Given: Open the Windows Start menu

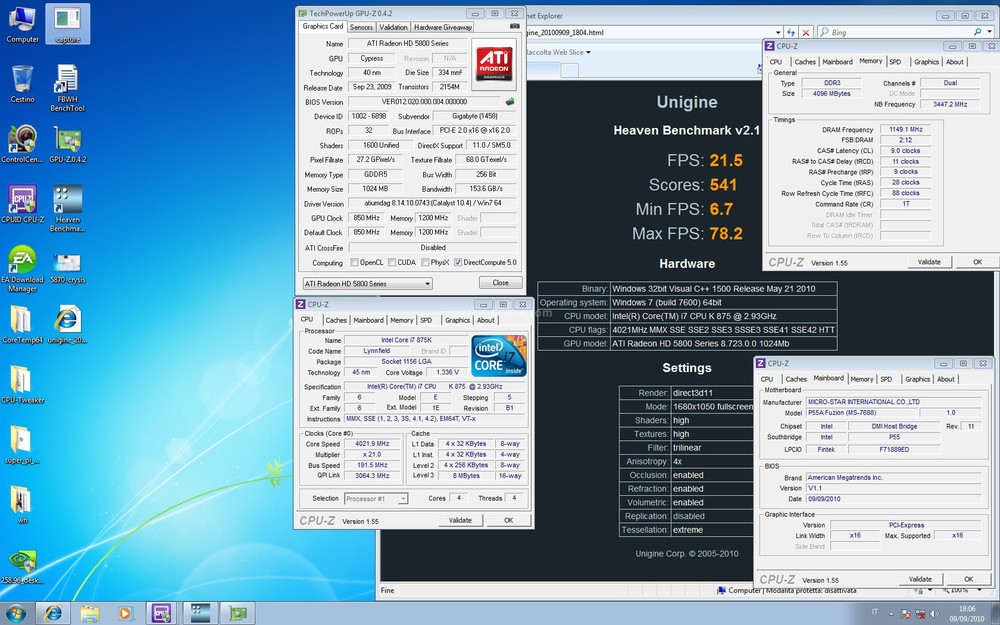Looking at the screenshot, I should click(x=15, y=614).
